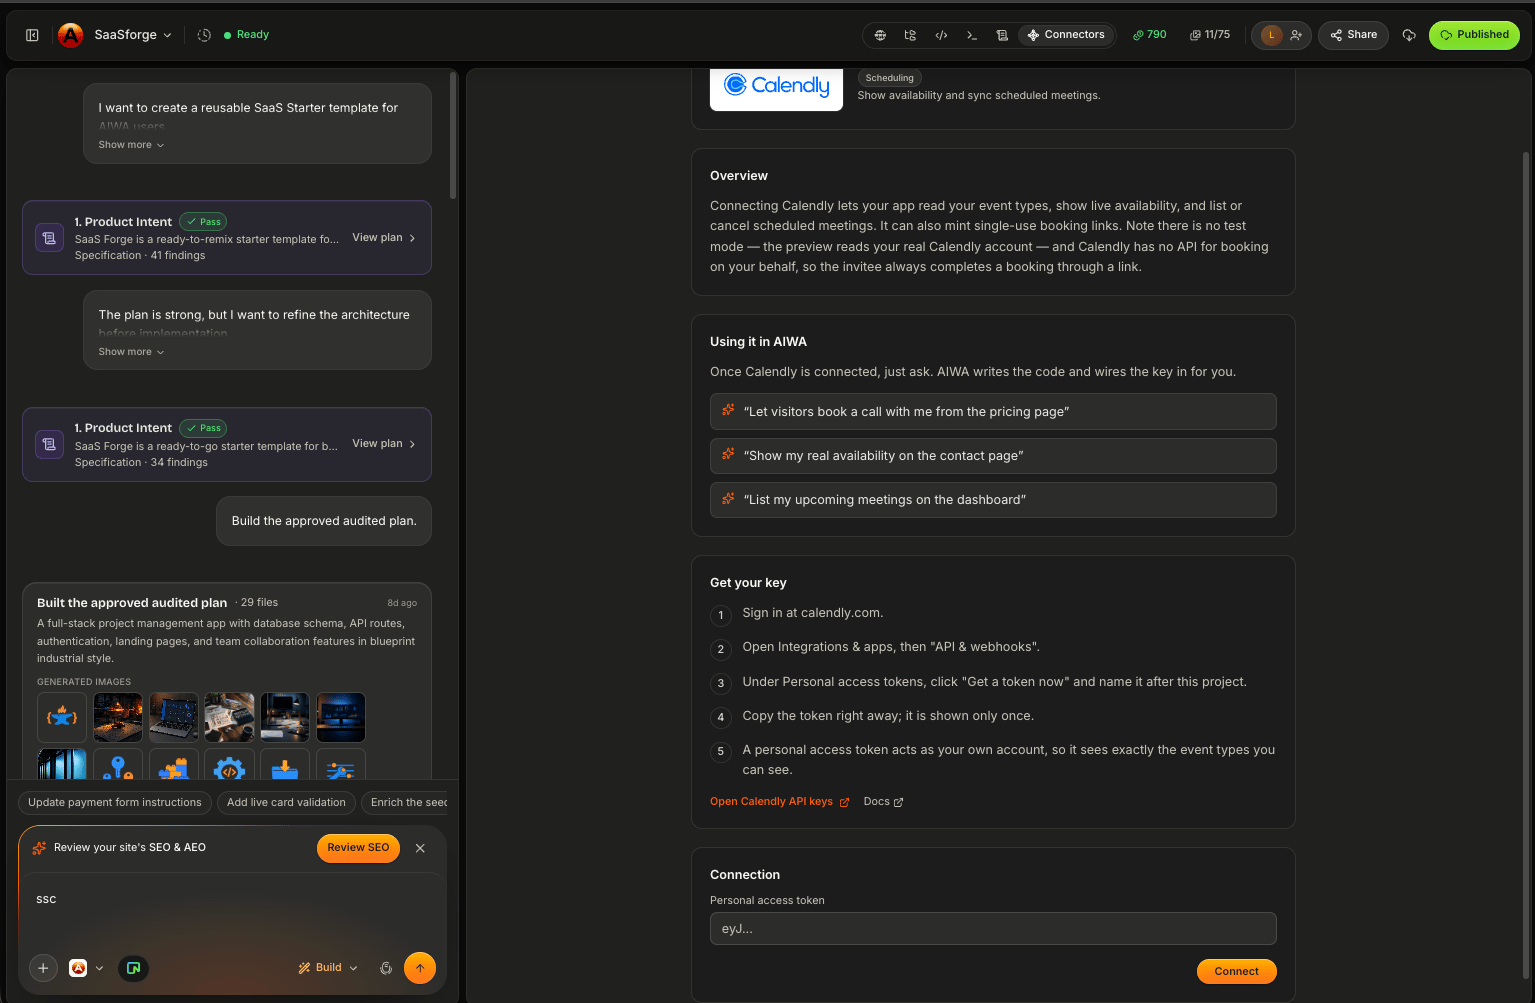This screenshot has height=1003, width=1535.
Task: Click the user avatar labeled L
Action: point(1271,35)
